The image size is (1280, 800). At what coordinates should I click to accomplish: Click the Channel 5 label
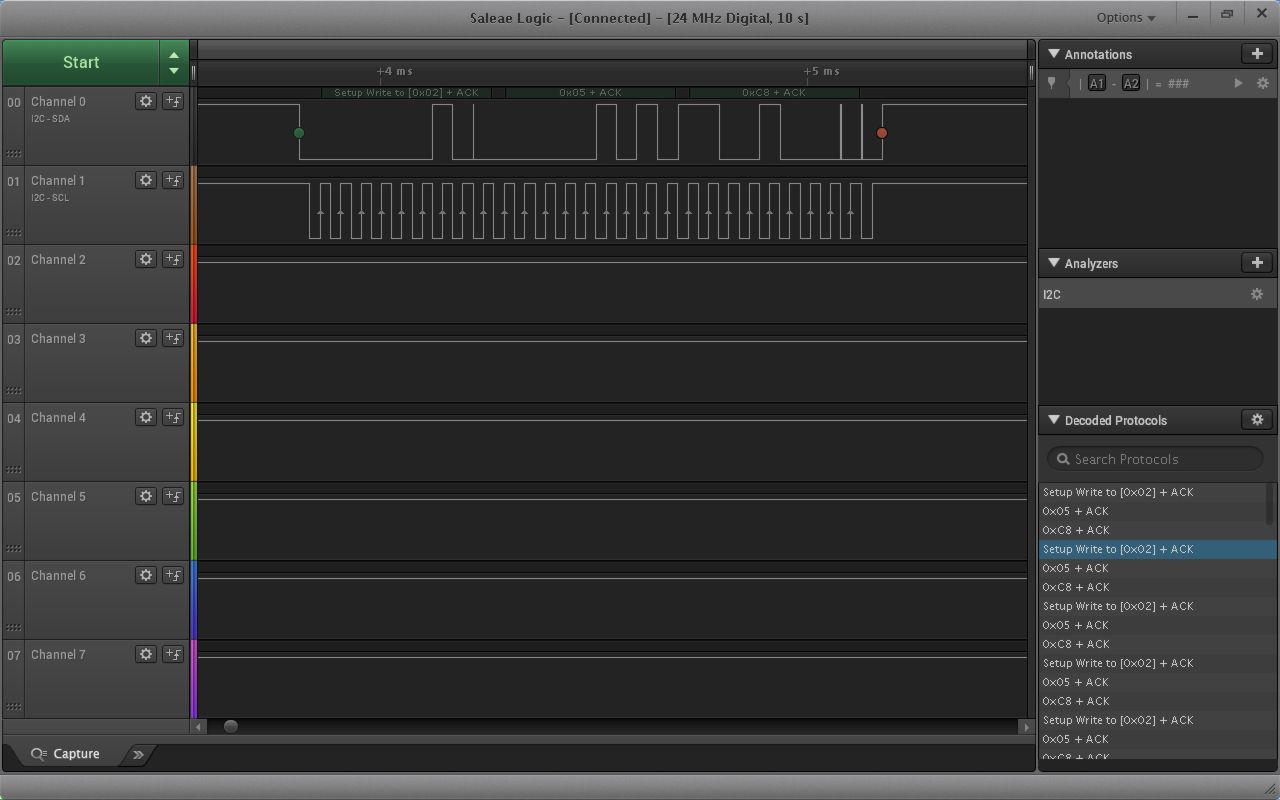pos(58,496)
